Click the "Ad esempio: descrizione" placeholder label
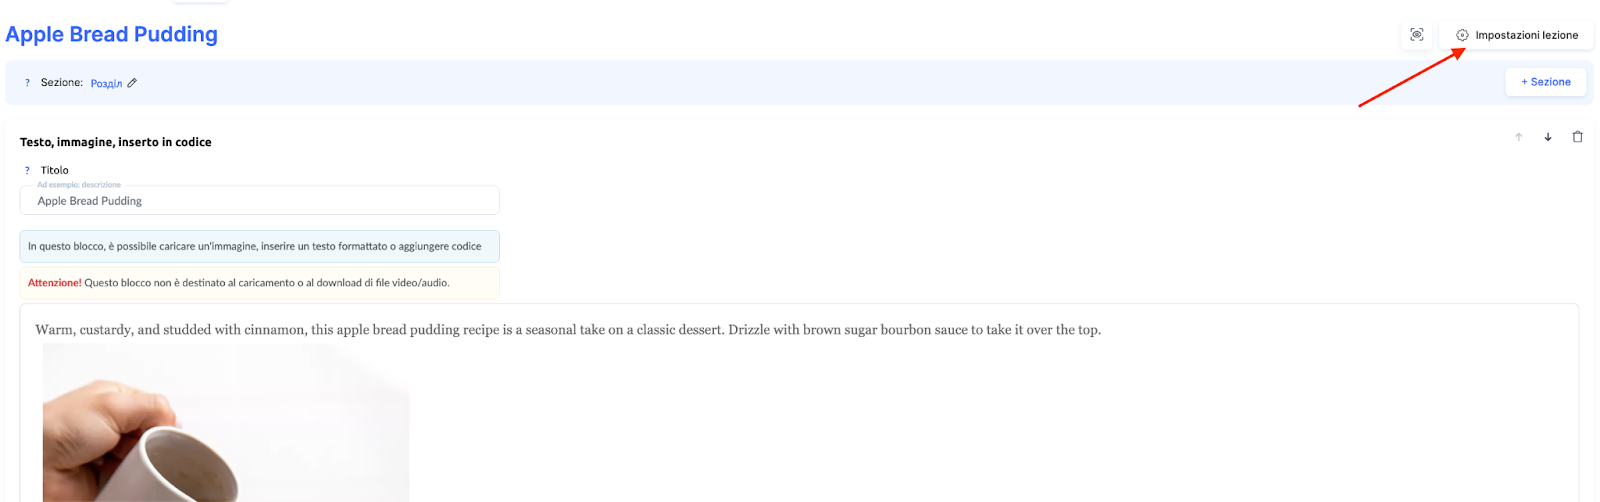The image size is (1600, 502). pyautogui.click(x=79, y=185)
